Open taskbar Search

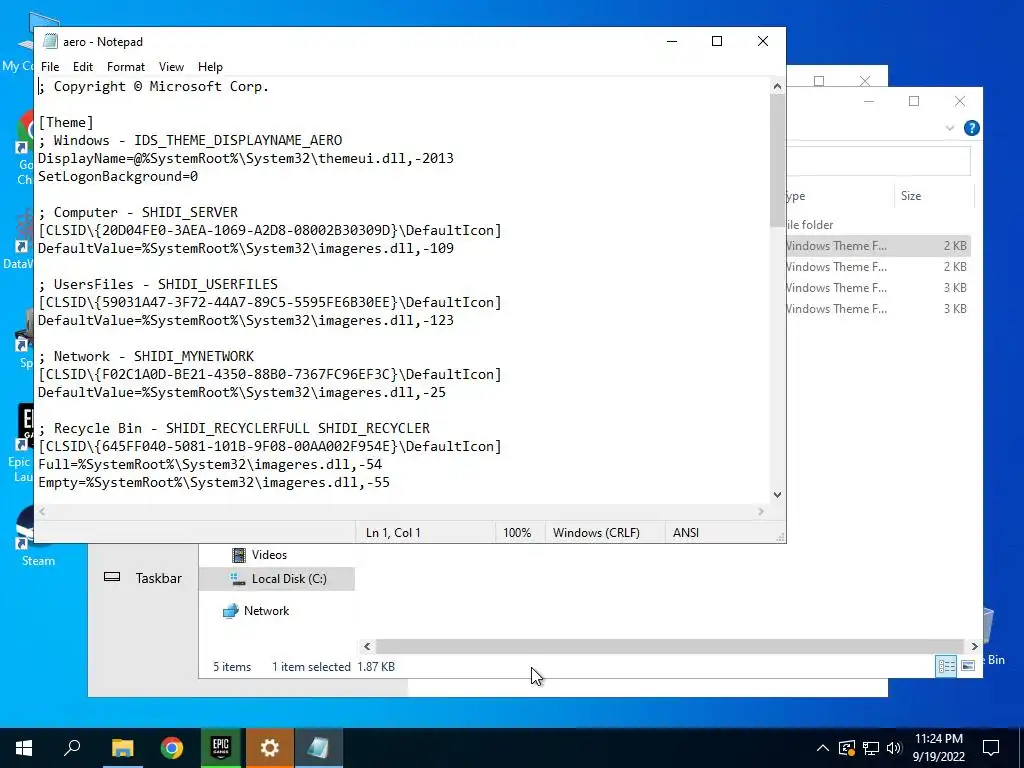pyautogui.click(x=72, y=748)
